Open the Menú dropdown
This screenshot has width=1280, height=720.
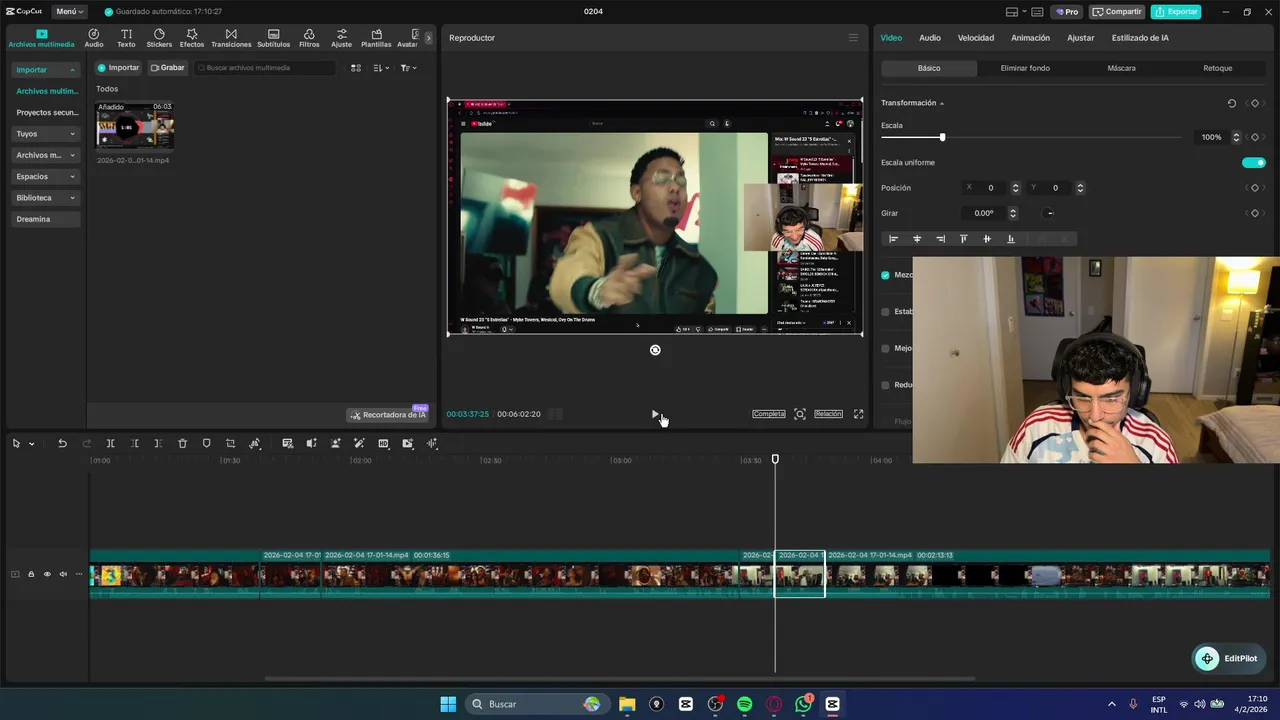pos(69,11)
